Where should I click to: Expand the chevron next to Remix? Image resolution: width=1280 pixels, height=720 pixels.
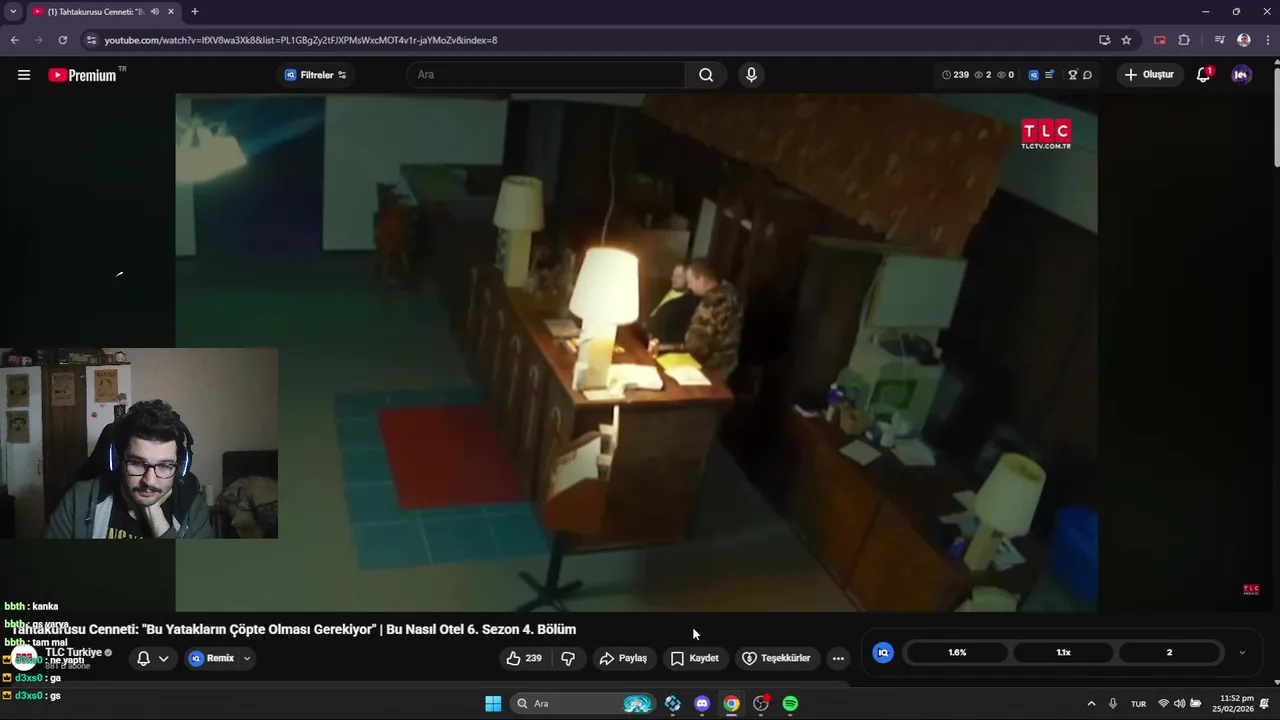click(247, 658)
